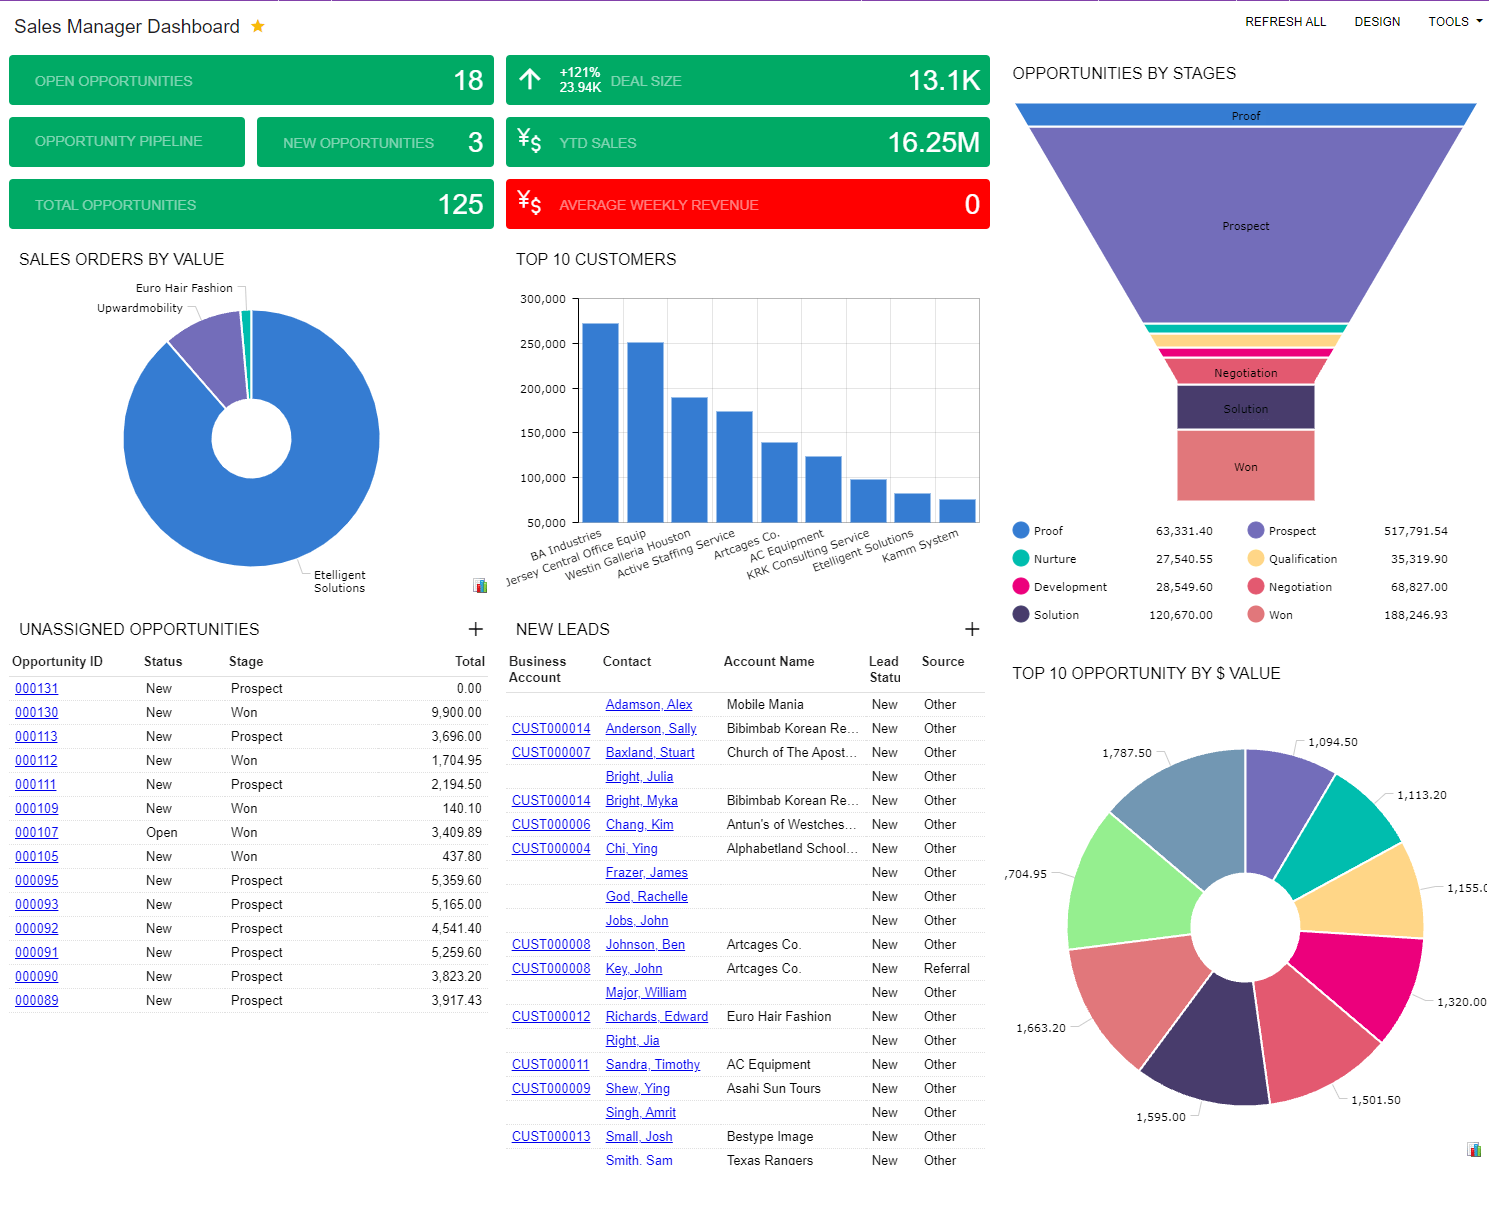The width and height of the screenshot is (1489, 1210).
Task: Click the Won legend color swatch
Action: coord(1256,615)
